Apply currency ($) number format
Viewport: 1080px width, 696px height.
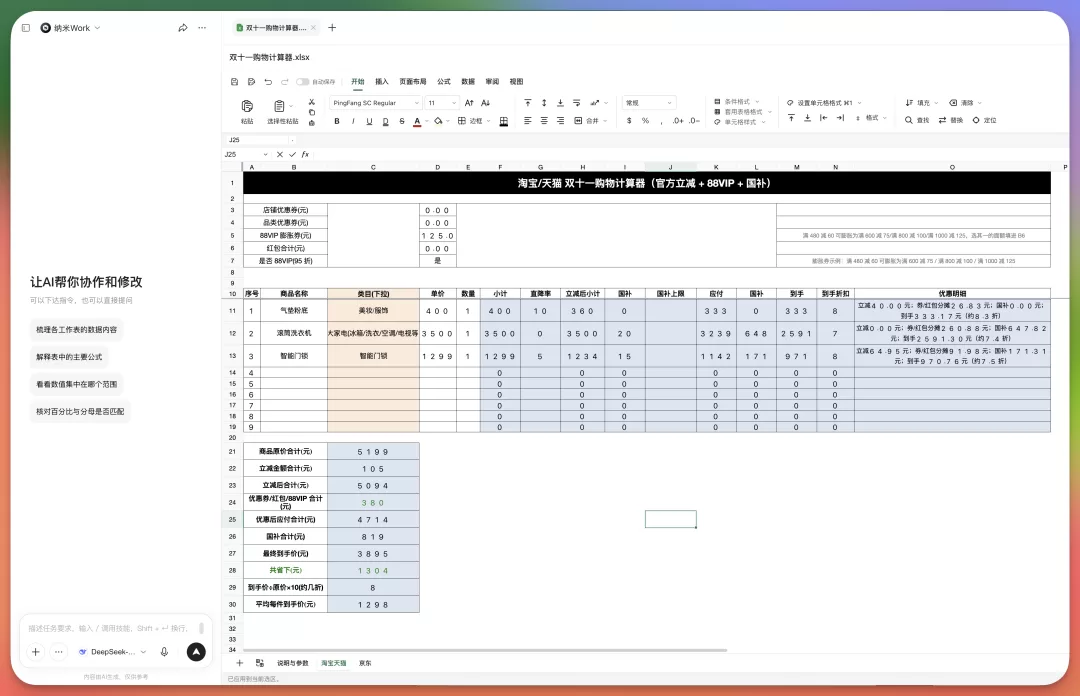(629, 121)
